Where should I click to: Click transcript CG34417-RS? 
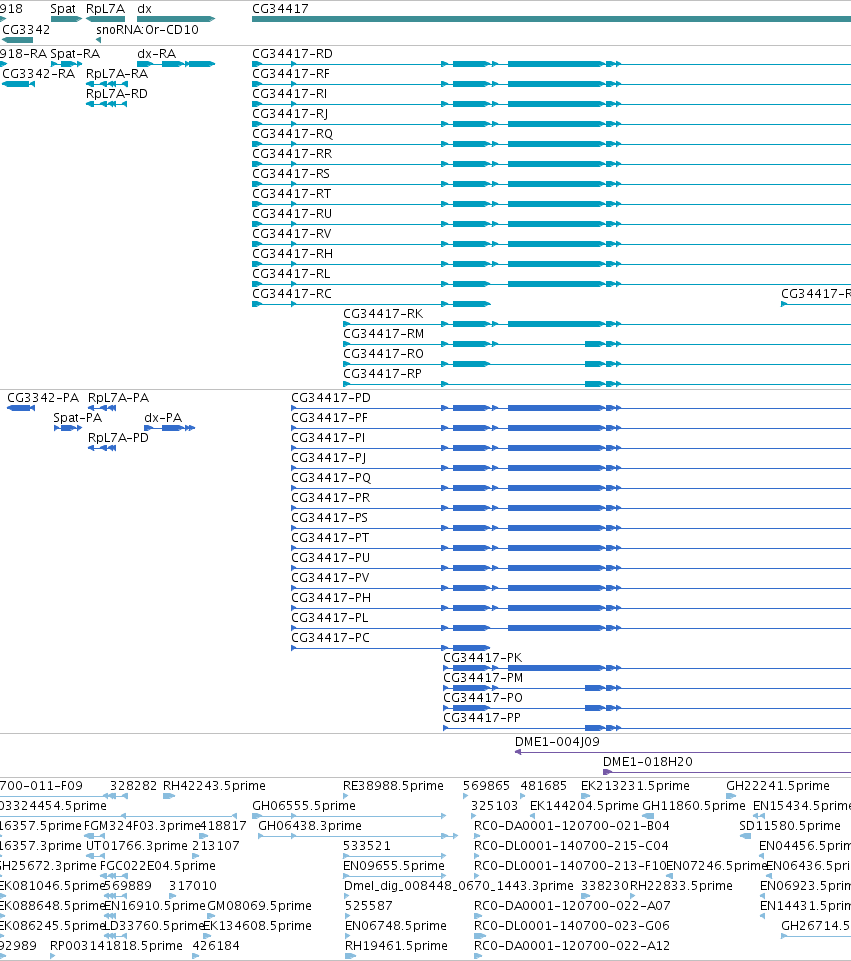(291, 174)
